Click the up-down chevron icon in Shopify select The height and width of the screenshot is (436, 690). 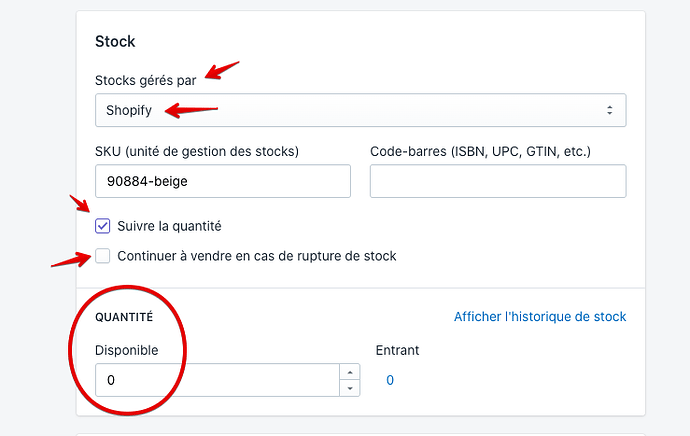coord(609,110)
